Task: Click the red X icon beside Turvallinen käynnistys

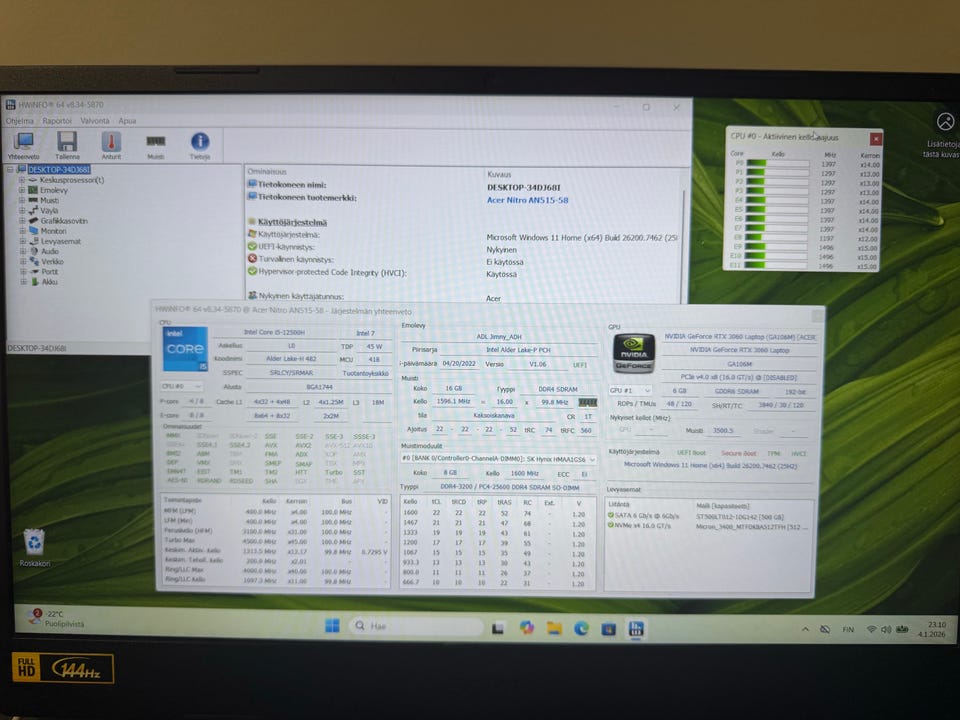Action: [252, 259]
